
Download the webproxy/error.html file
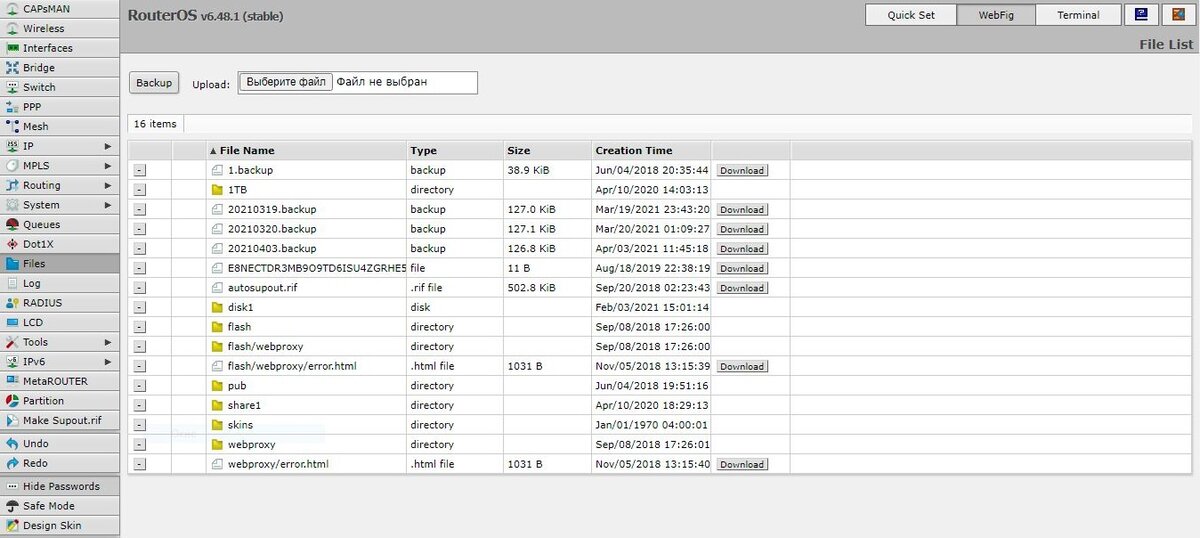742,465
